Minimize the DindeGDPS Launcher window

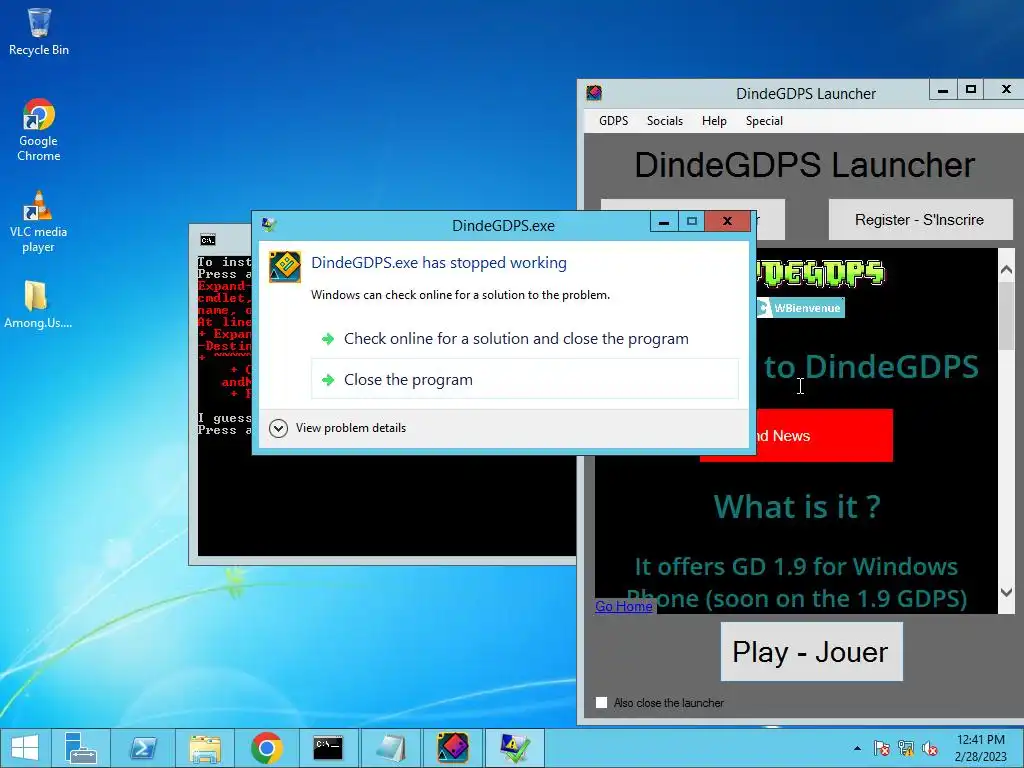(943, 89)
